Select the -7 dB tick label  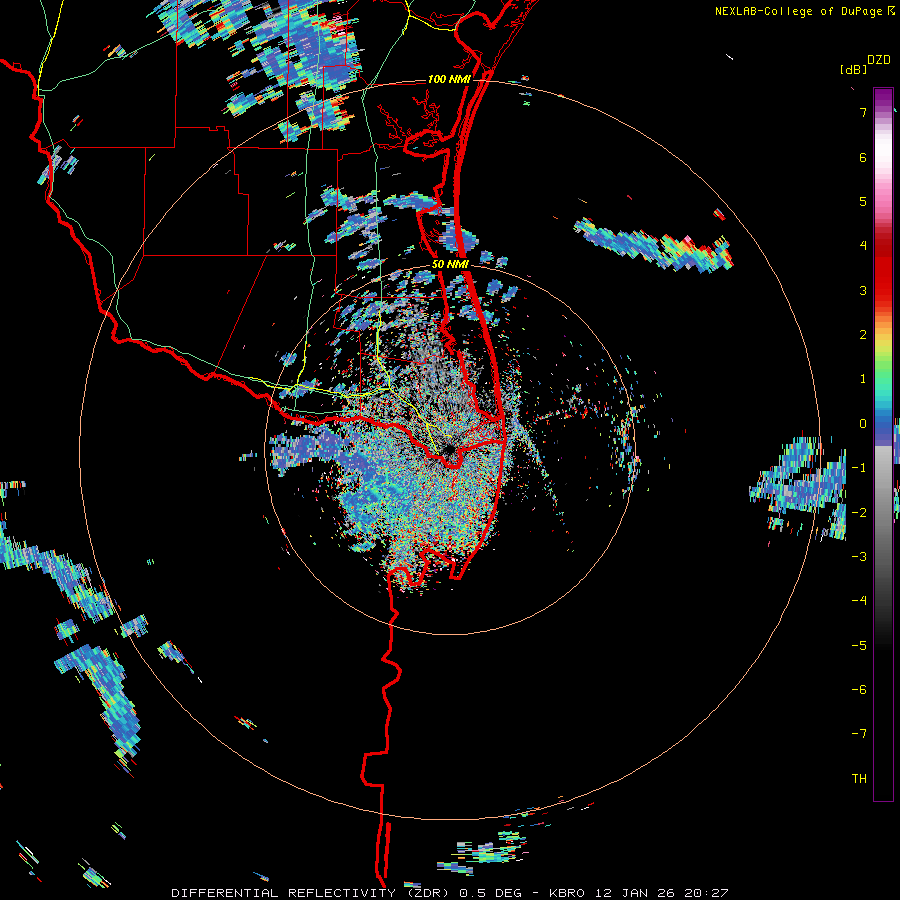(859, 734)
